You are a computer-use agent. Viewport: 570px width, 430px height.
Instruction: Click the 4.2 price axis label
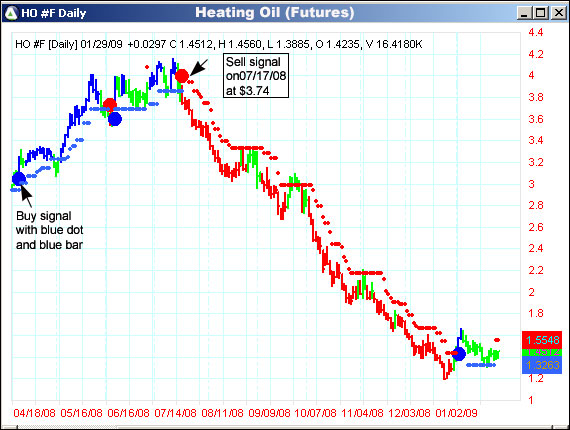[x=535, y=54]
